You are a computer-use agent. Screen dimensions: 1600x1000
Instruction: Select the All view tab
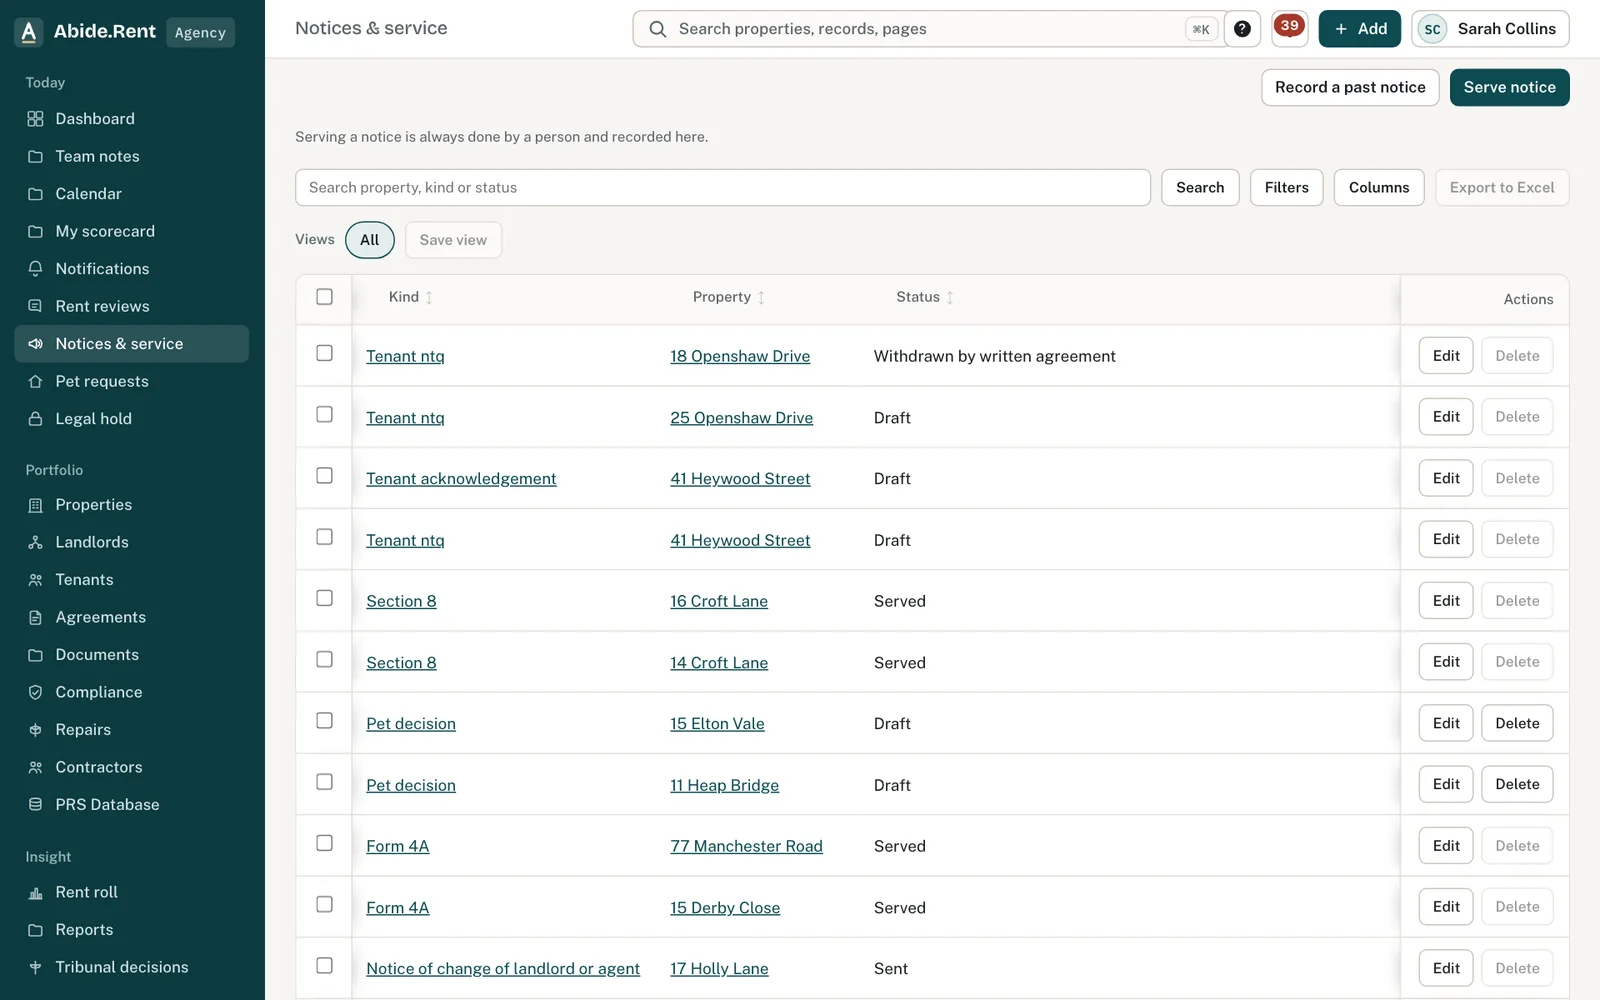(x=370, y=240)
